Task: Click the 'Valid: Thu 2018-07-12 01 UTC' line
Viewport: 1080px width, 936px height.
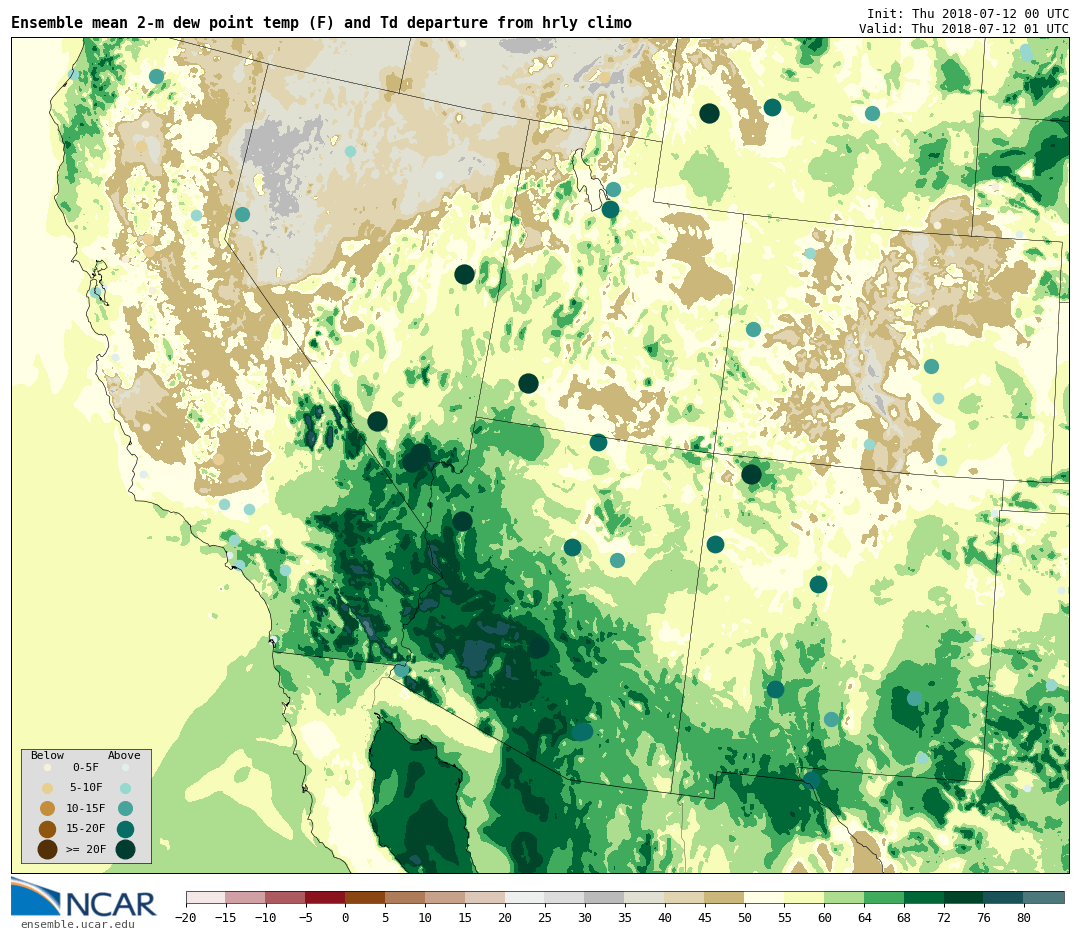Action: pos(964,28)
